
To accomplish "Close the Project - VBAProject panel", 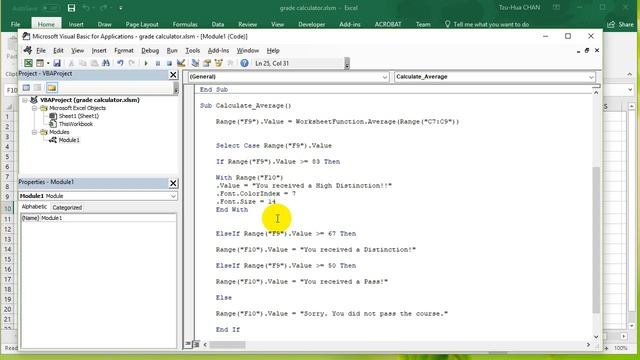I will (x=173, y=75).
